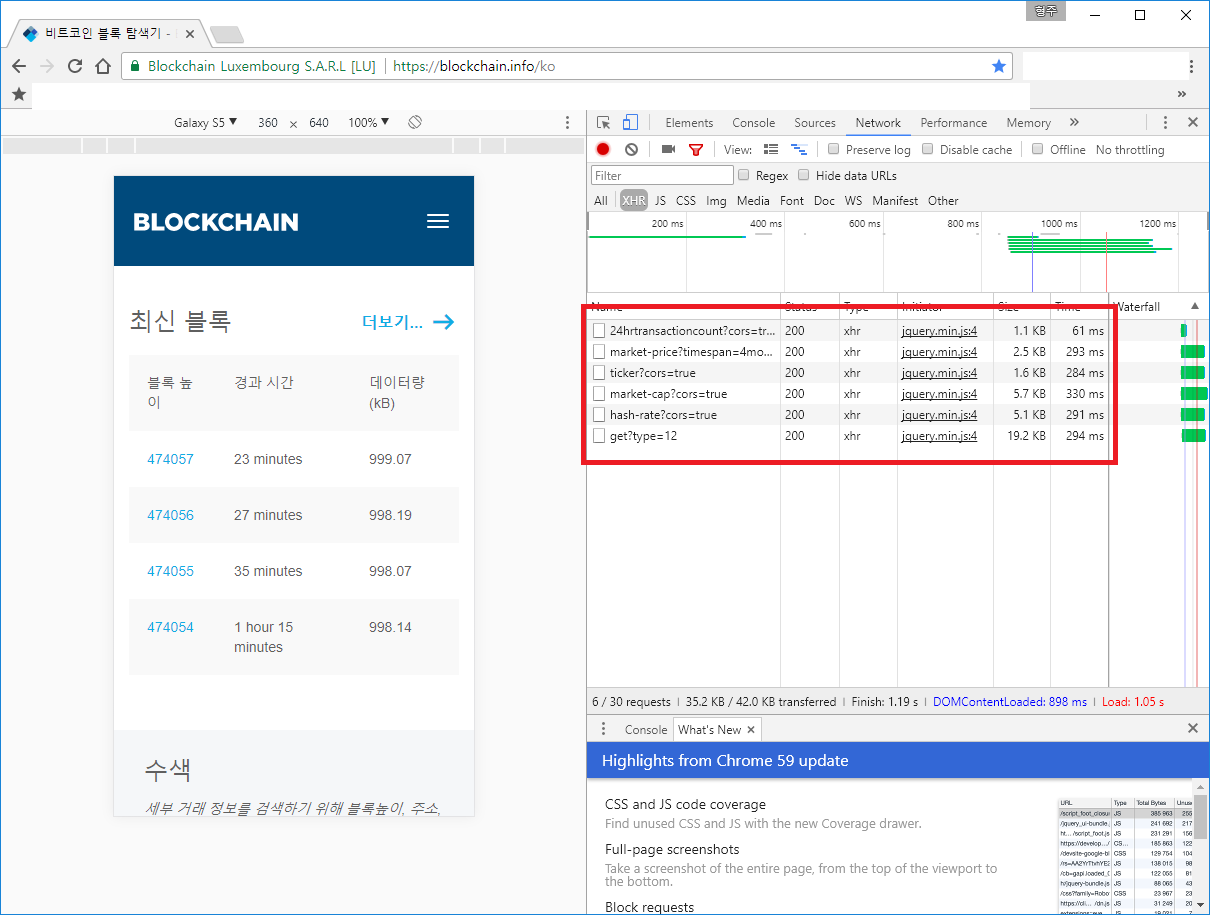Enable Preserve log checkbox
The width and height of the screenshot is (1210, 915).
(834, 149)
